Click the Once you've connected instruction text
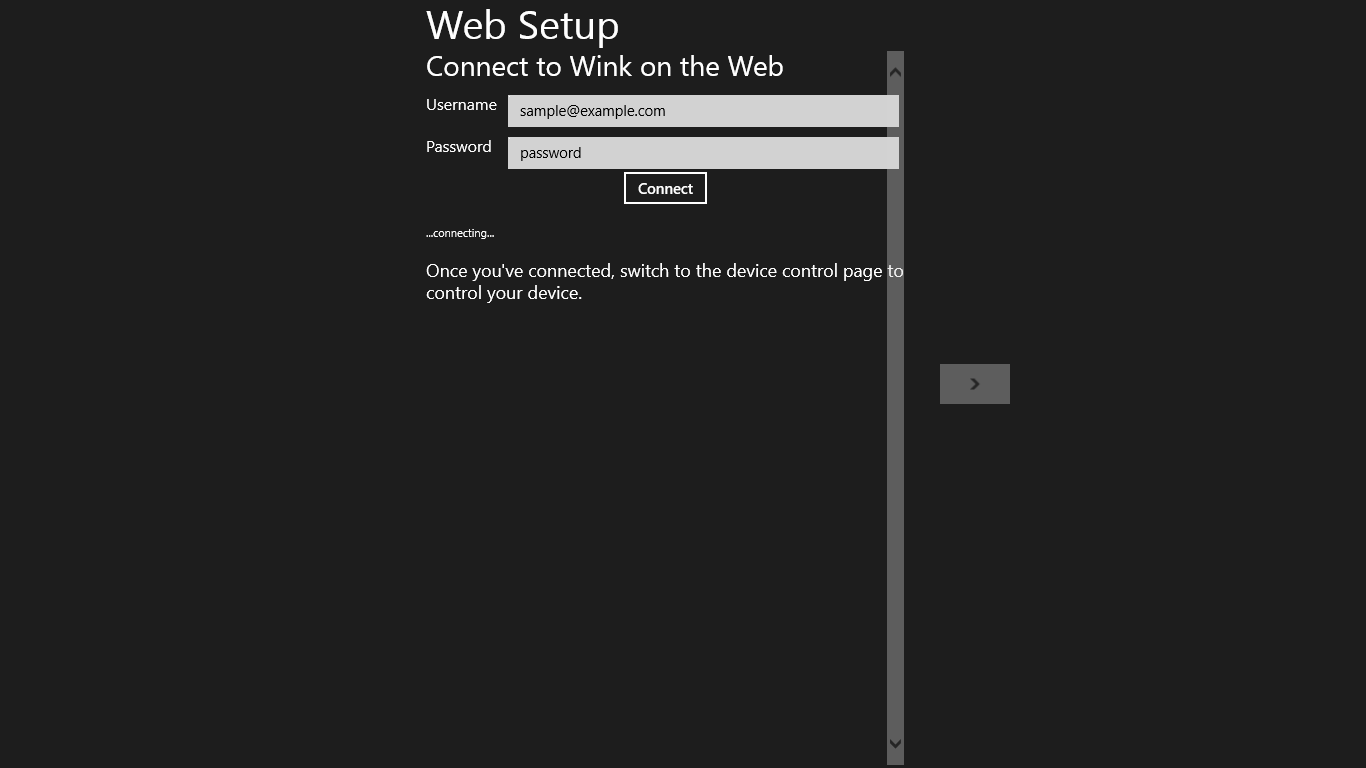 [664, 282]
